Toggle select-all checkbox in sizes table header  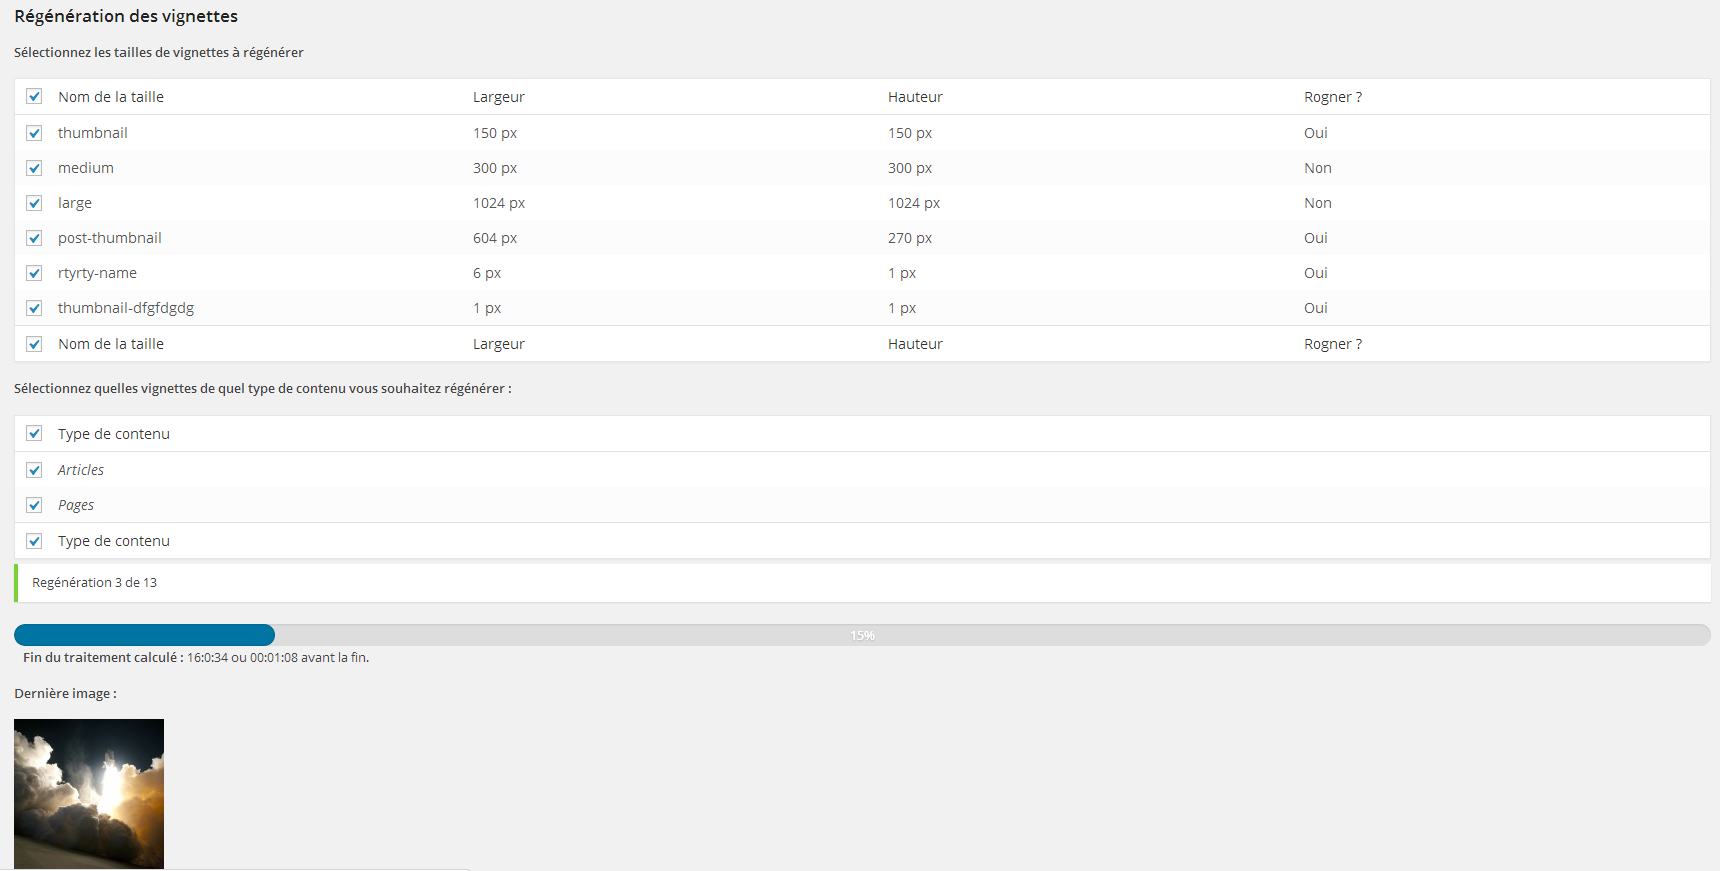pyautogui.click(x=34, y=97)
